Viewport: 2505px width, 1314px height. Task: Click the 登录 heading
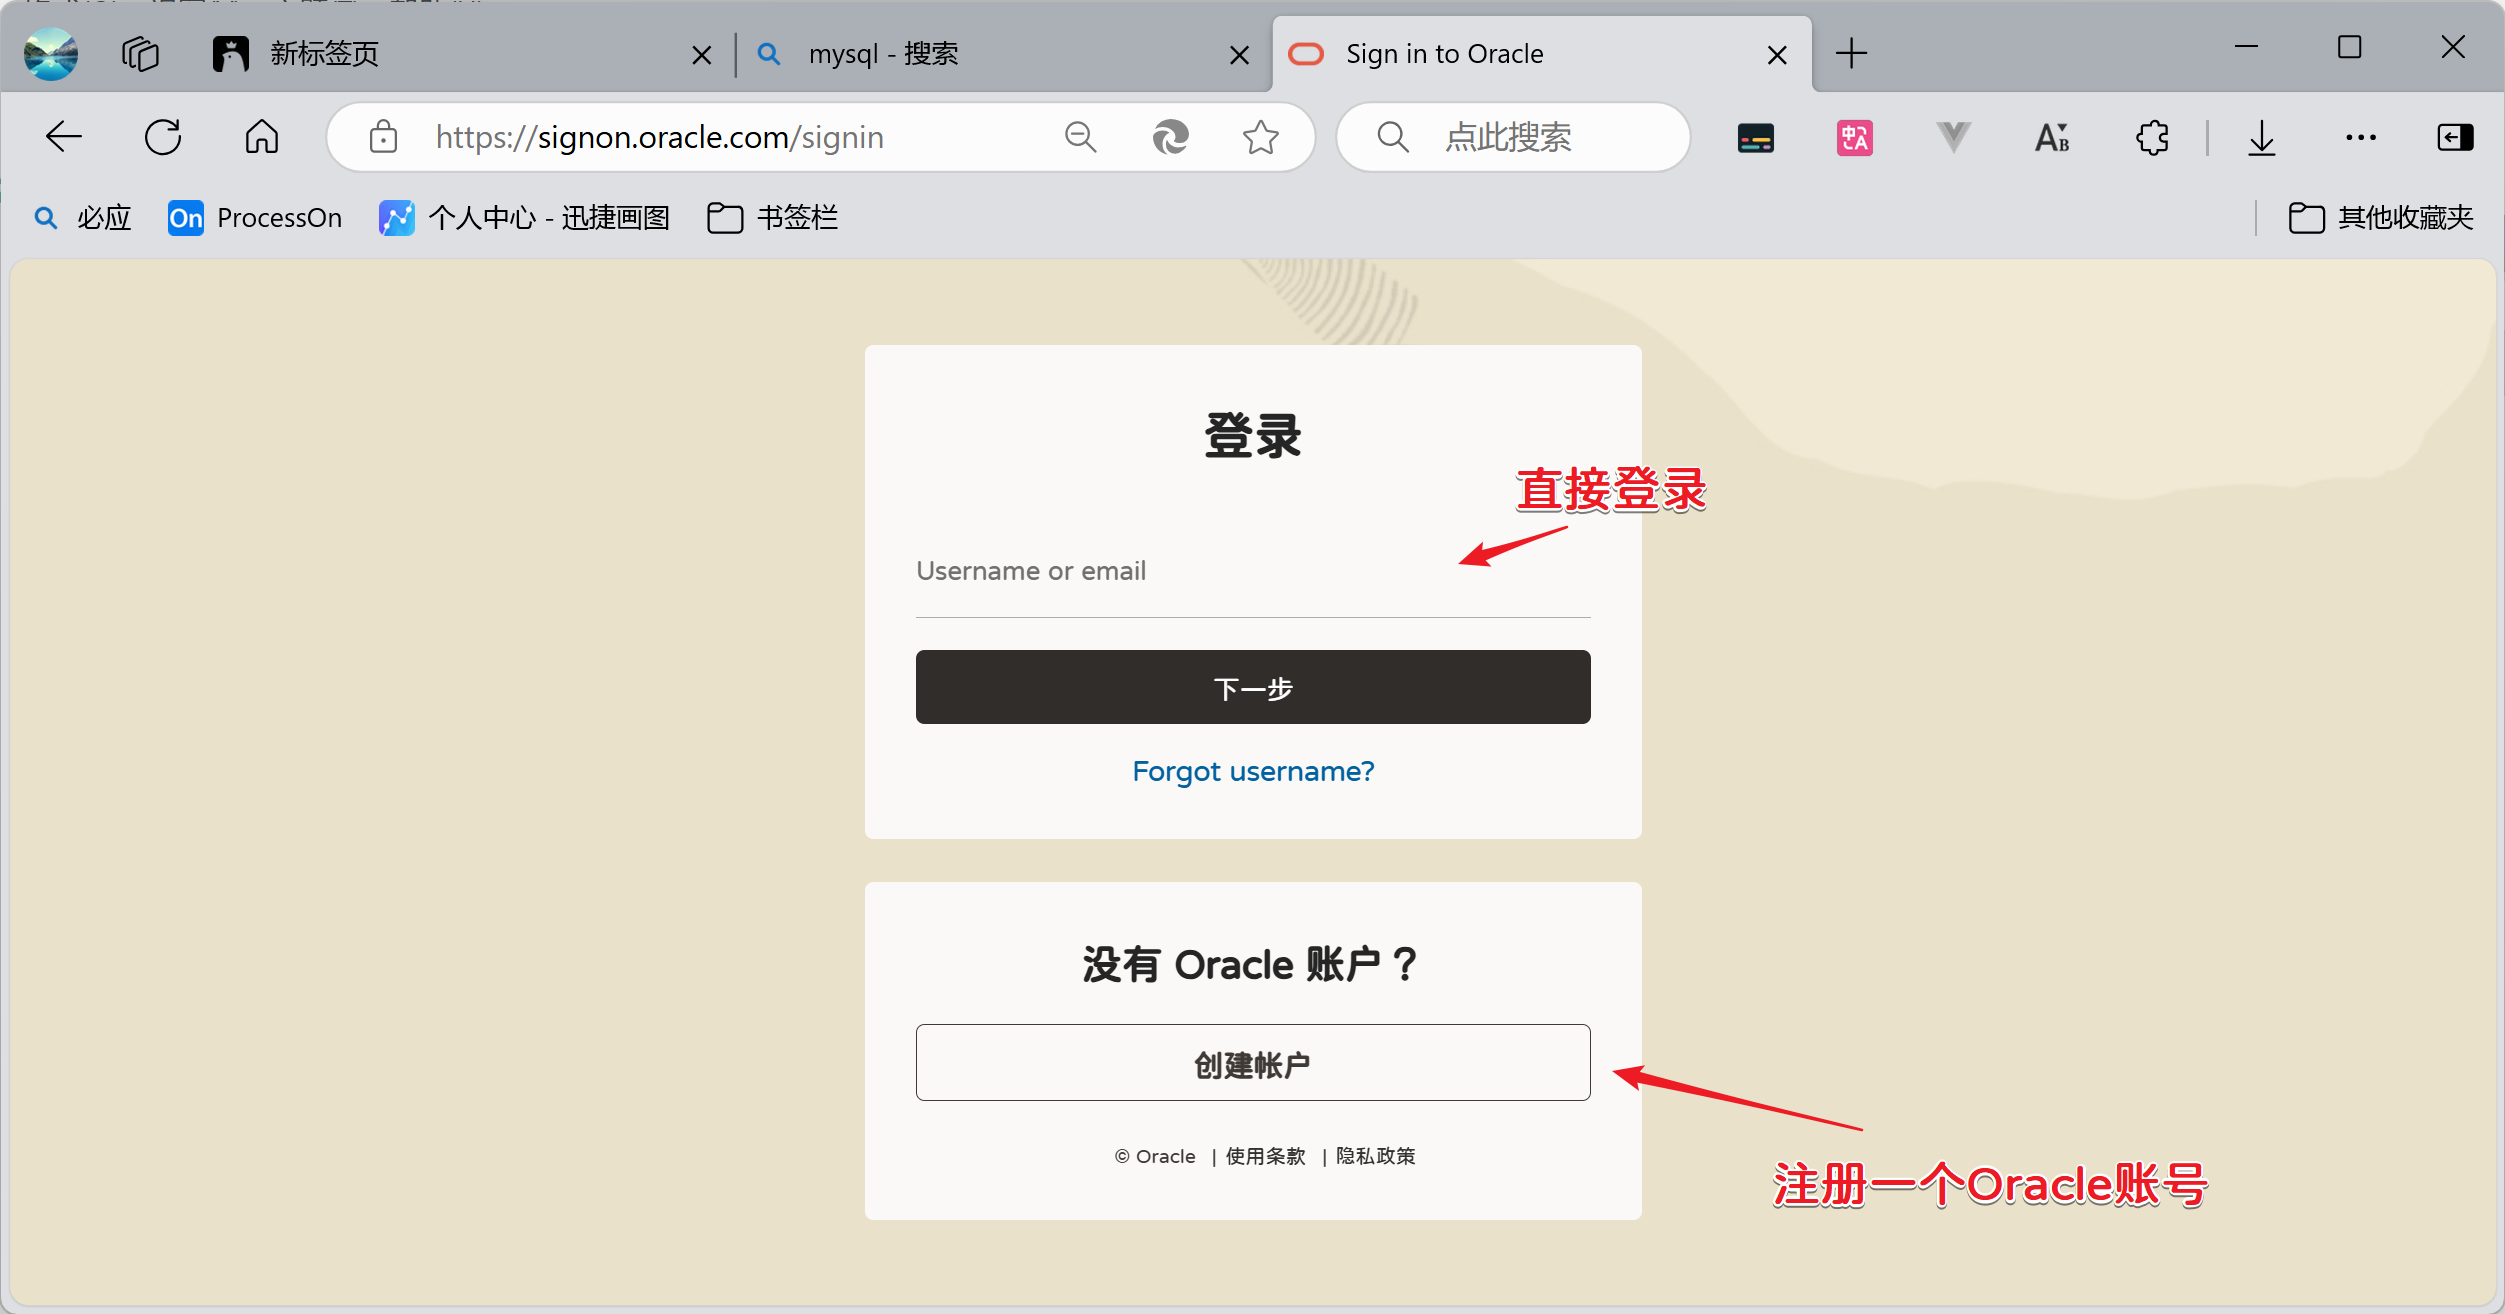(x=1253, y=436)
